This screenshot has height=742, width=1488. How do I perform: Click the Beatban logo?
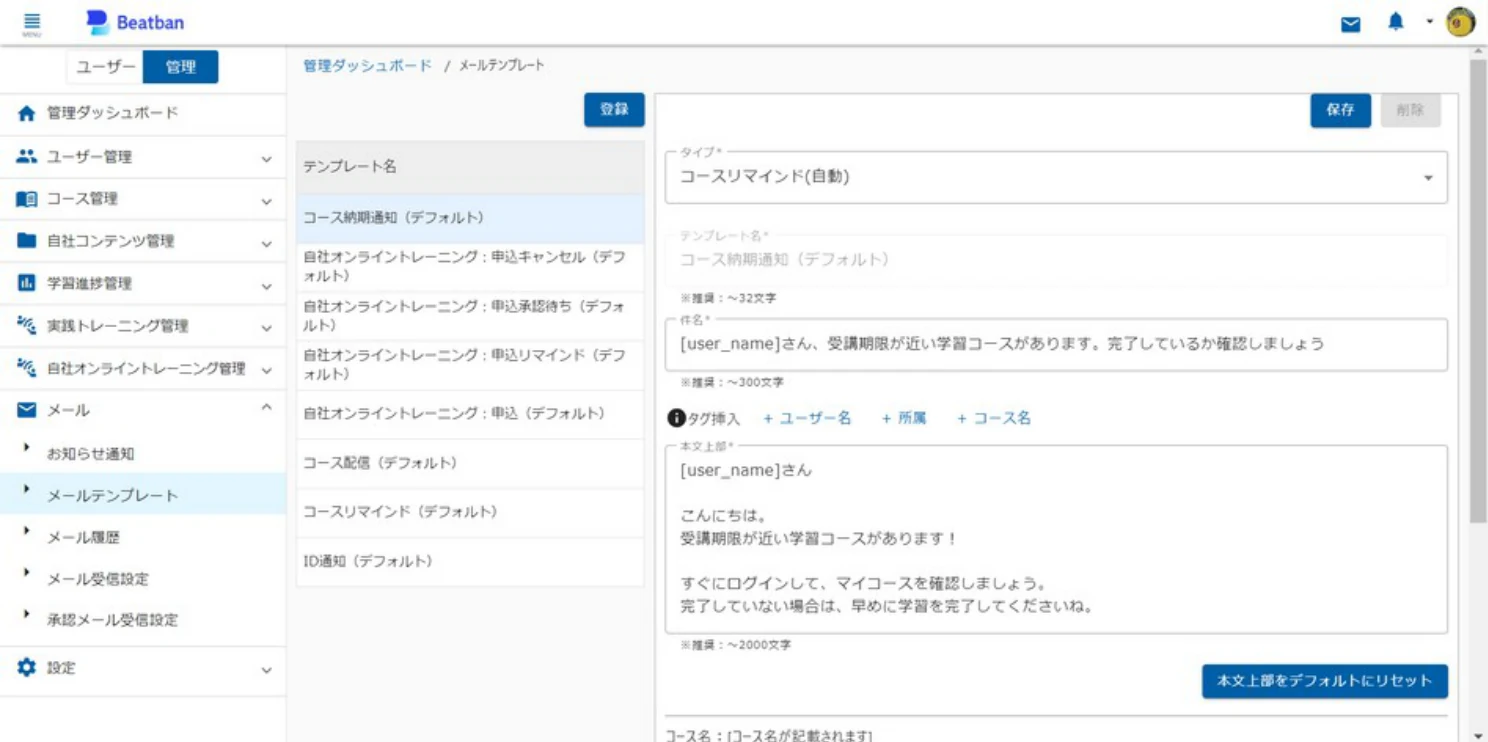pyautogui.click(x=135, y=22)
